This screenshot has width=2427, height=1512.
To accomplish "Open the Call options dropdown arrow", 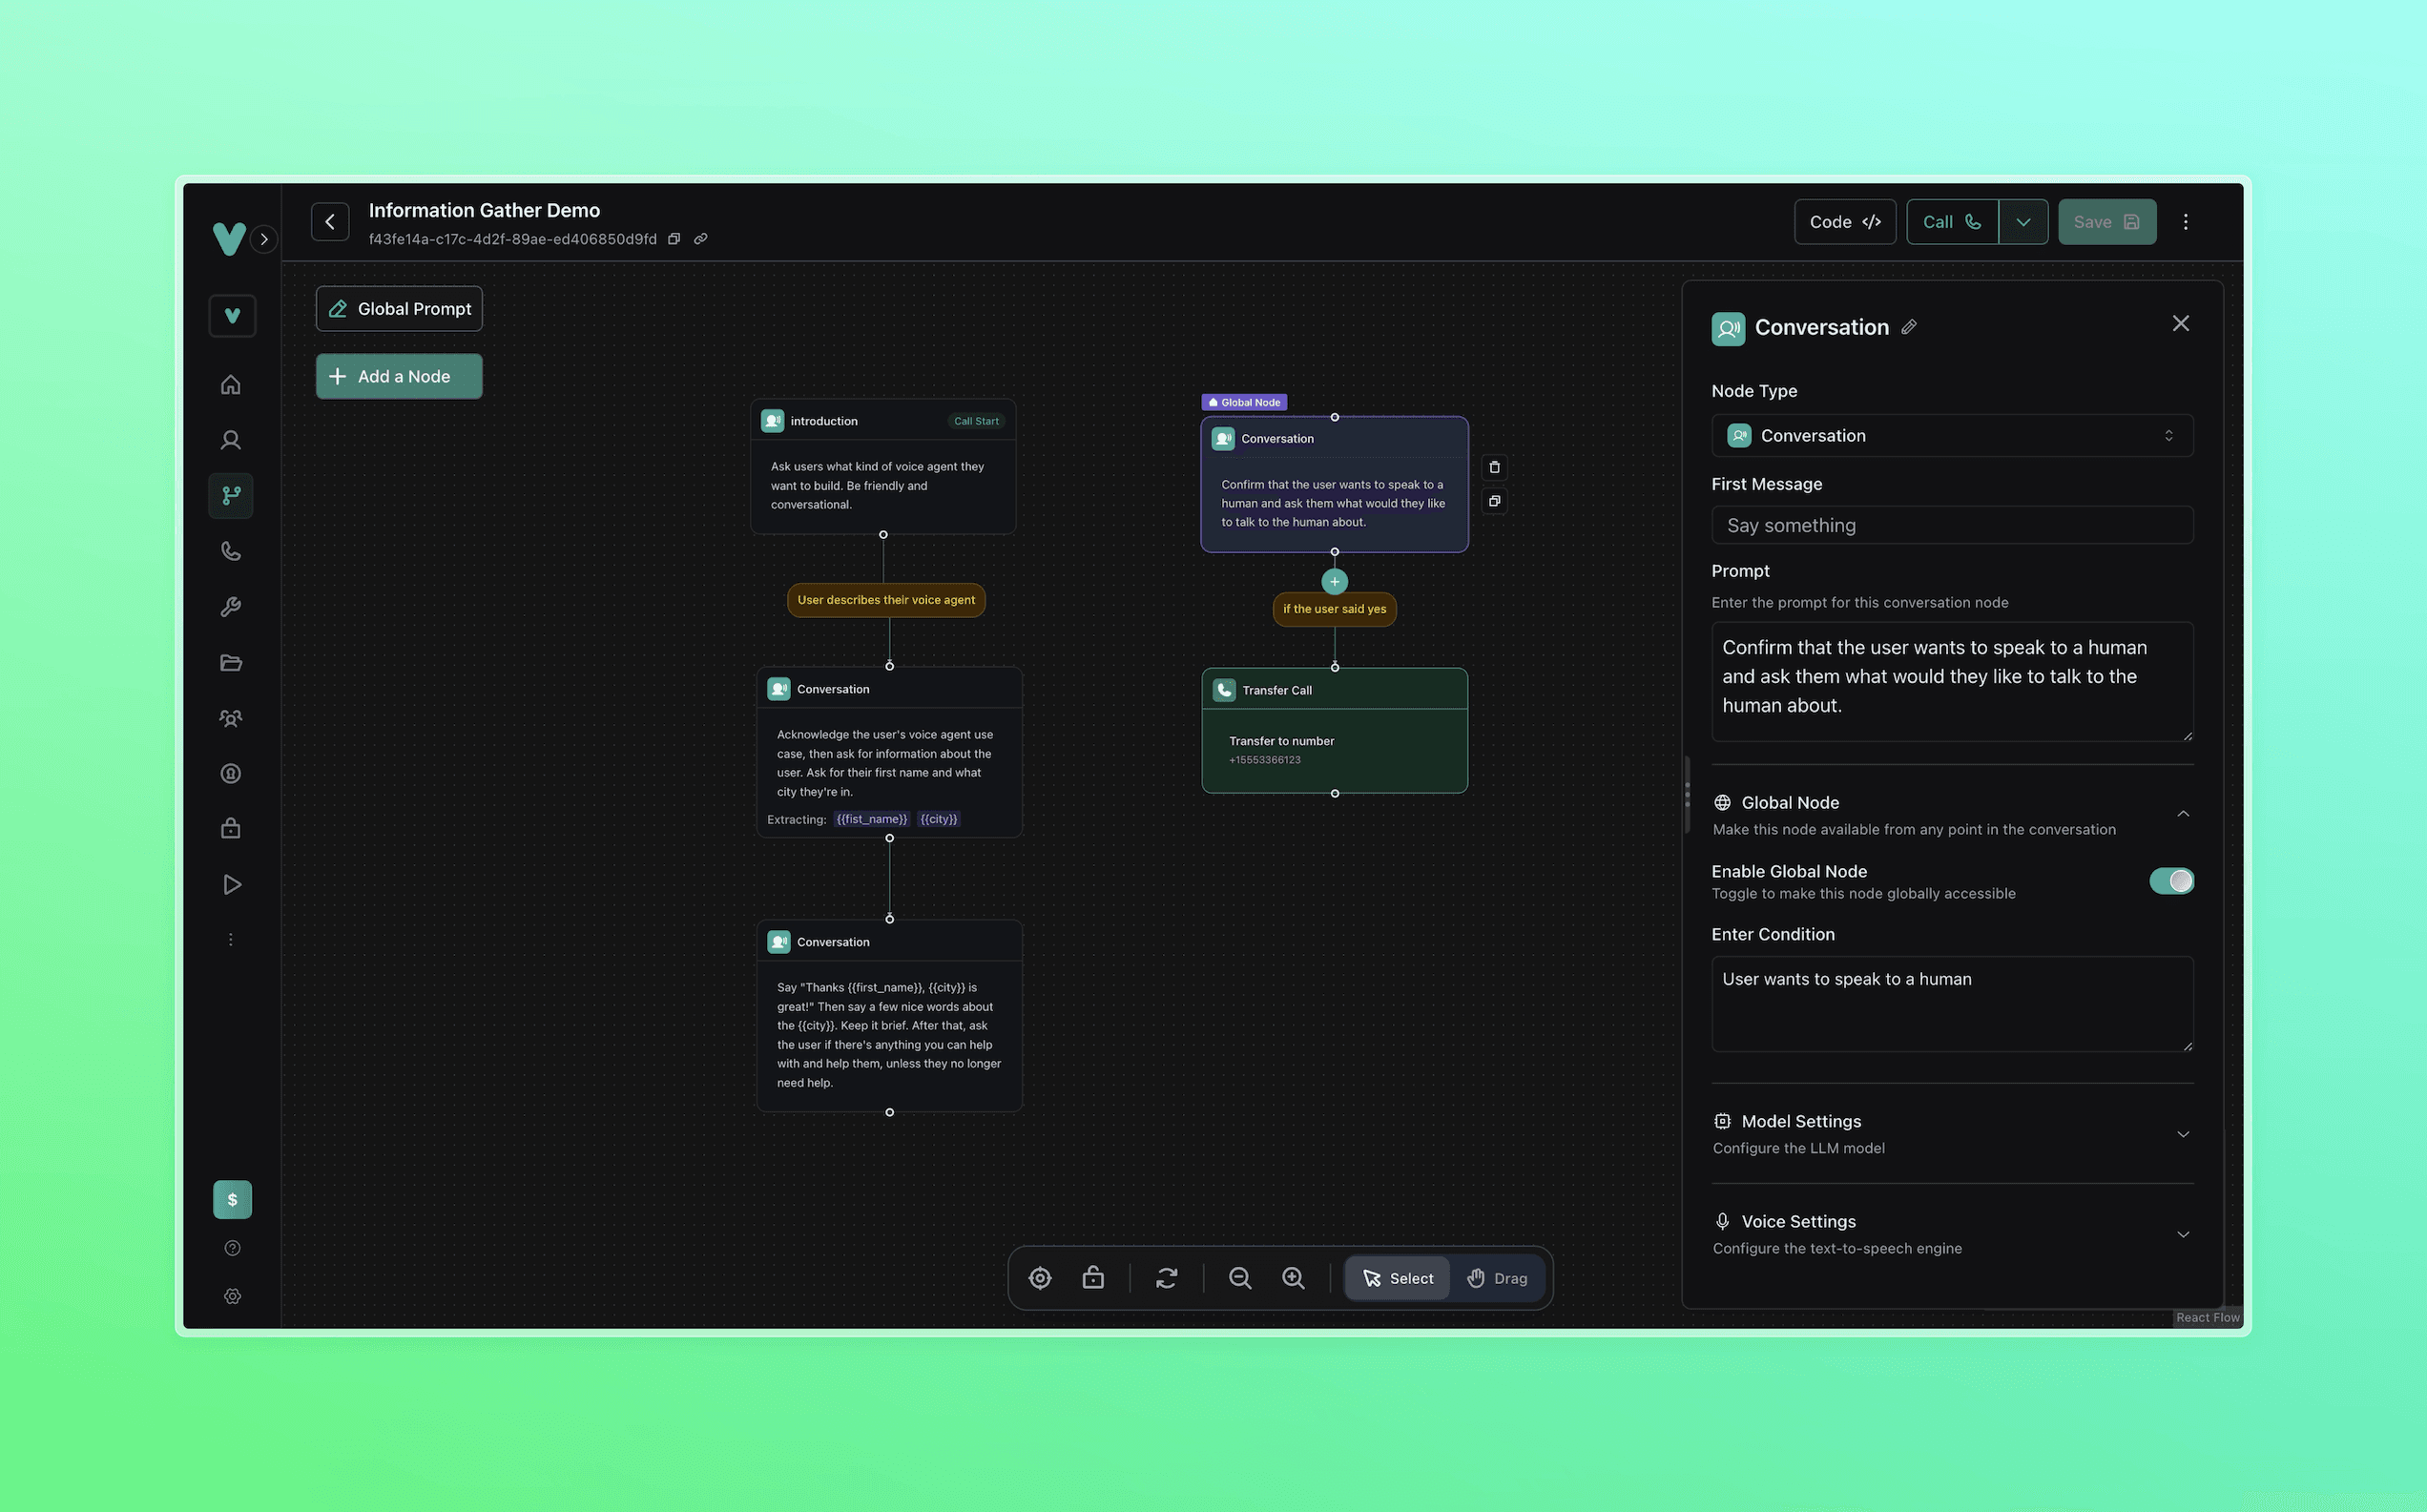I will coord(2023,222).
